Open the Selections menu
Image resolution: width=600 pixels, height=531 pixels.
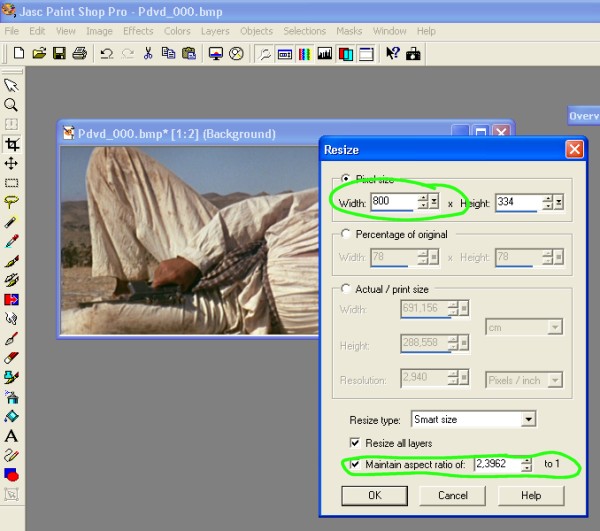pos(304,31)
